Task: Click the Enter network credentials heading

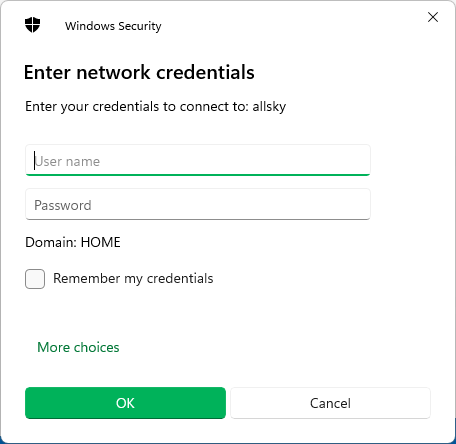Action: click(x=139, y=72)
